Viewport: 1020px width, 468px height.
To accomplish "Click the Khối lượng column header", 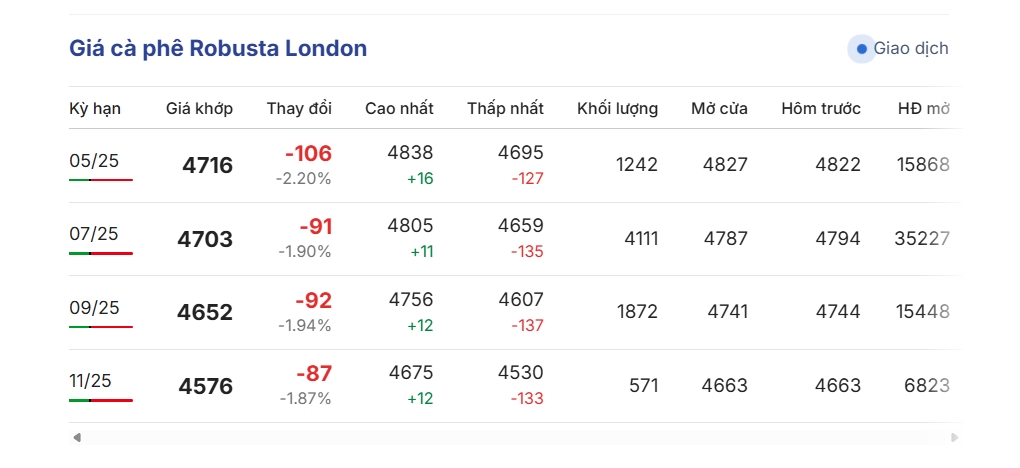I will tap(617, 108).
